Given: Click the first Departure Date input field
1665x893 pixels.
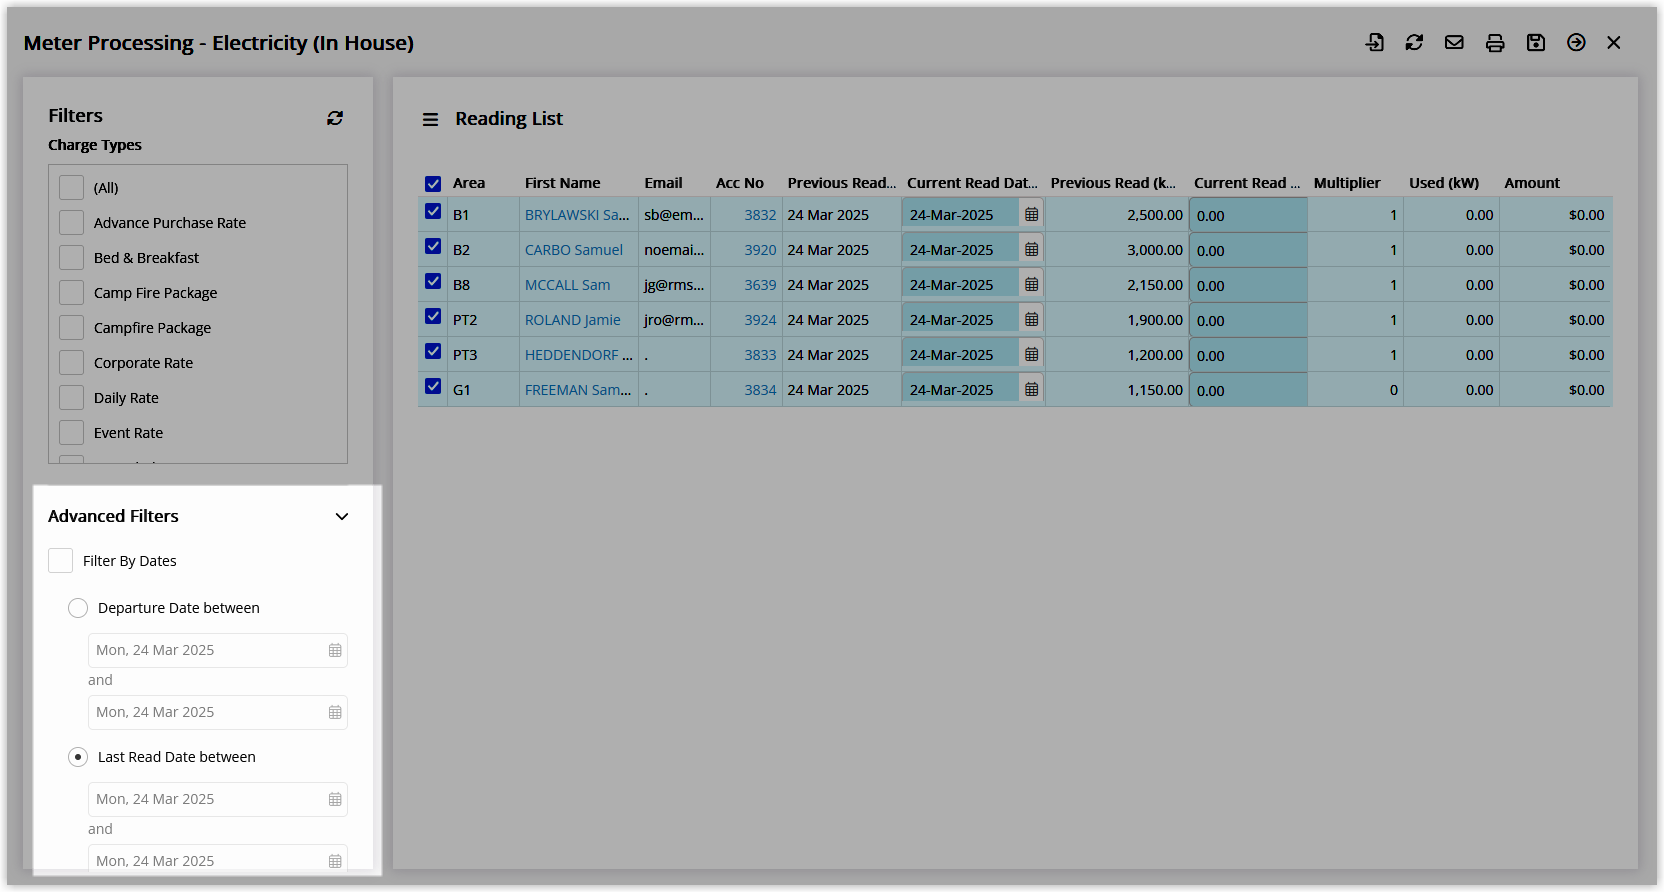Looking at the screenshot, I should click(x=218, y=650).
